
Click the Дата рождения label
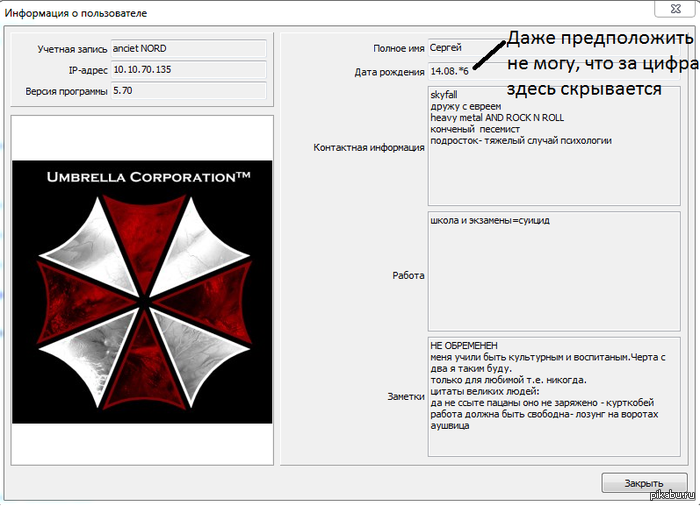coord(388,73)
